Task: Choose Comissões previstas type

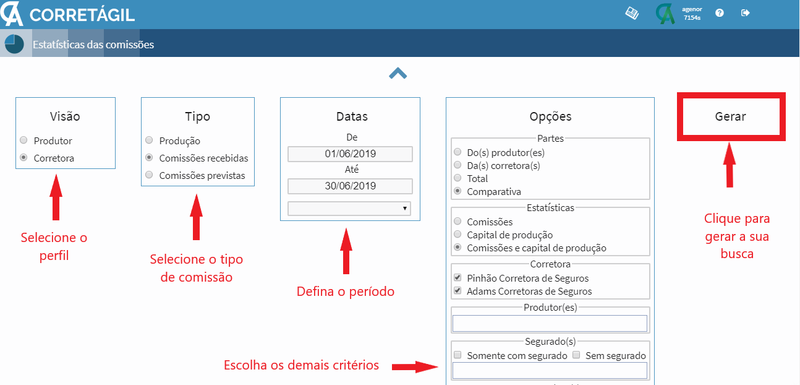Action: [x=149, y=175]
